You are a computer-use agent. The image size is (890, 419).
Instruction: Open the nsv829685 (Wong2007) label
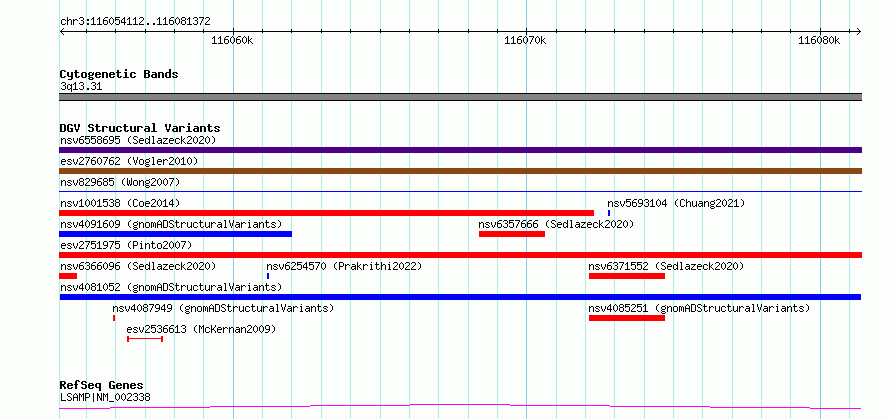(x=120, y=182)
